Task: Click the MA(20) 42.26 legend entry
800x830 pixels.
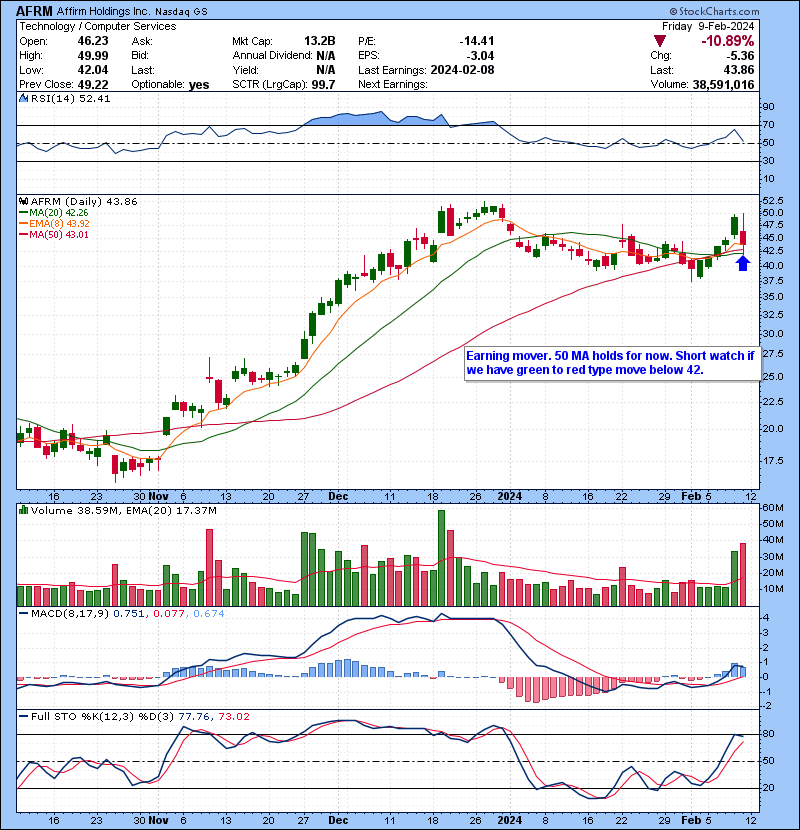Action: (55, 212)
